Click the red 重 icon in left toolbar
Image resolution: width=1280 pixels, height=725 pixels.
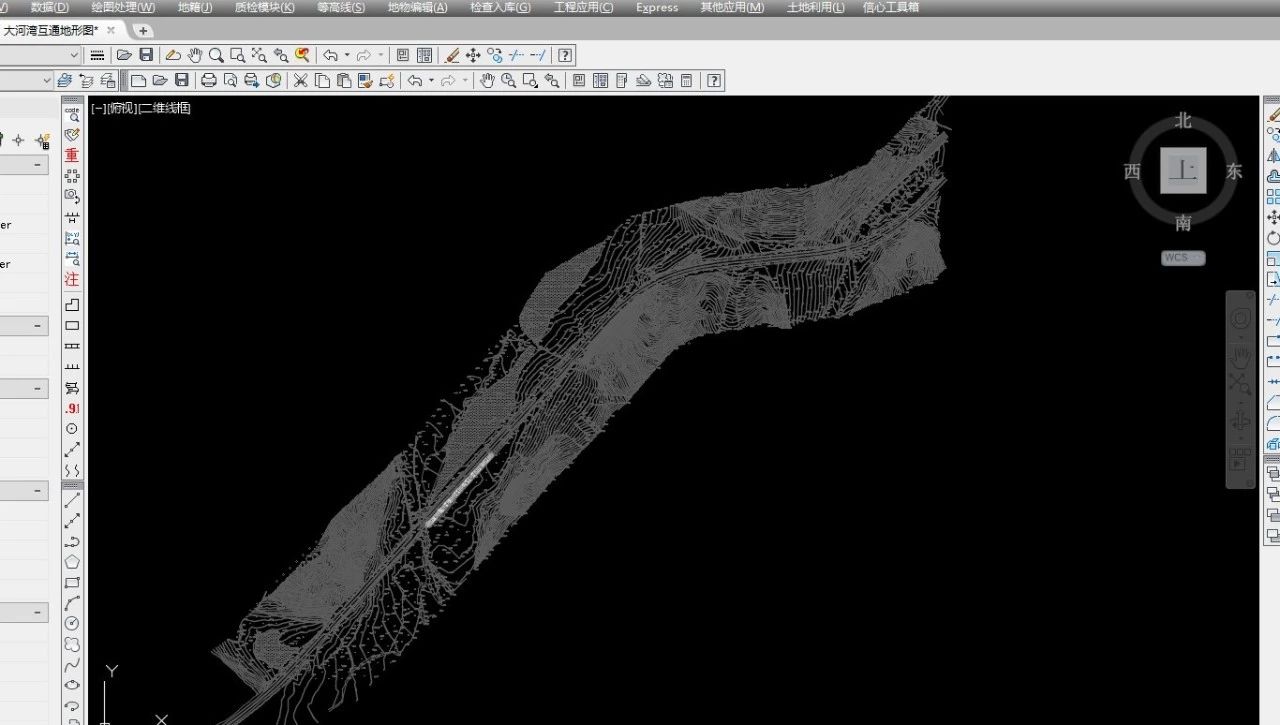[x=72, y=155]
